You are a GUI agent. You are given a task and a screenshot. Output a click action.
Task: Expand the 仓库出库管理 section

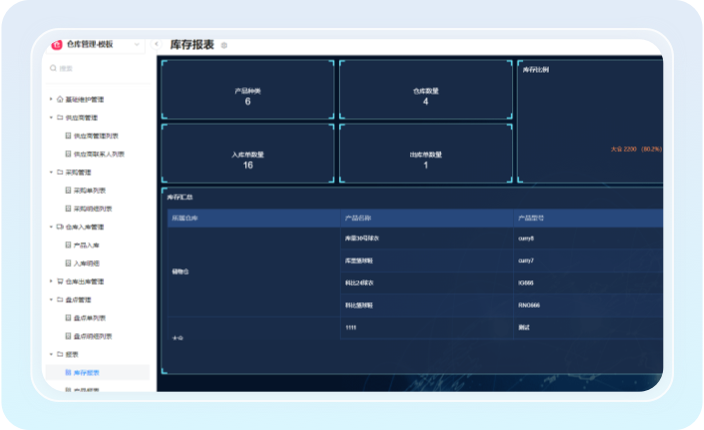[50, 282]
